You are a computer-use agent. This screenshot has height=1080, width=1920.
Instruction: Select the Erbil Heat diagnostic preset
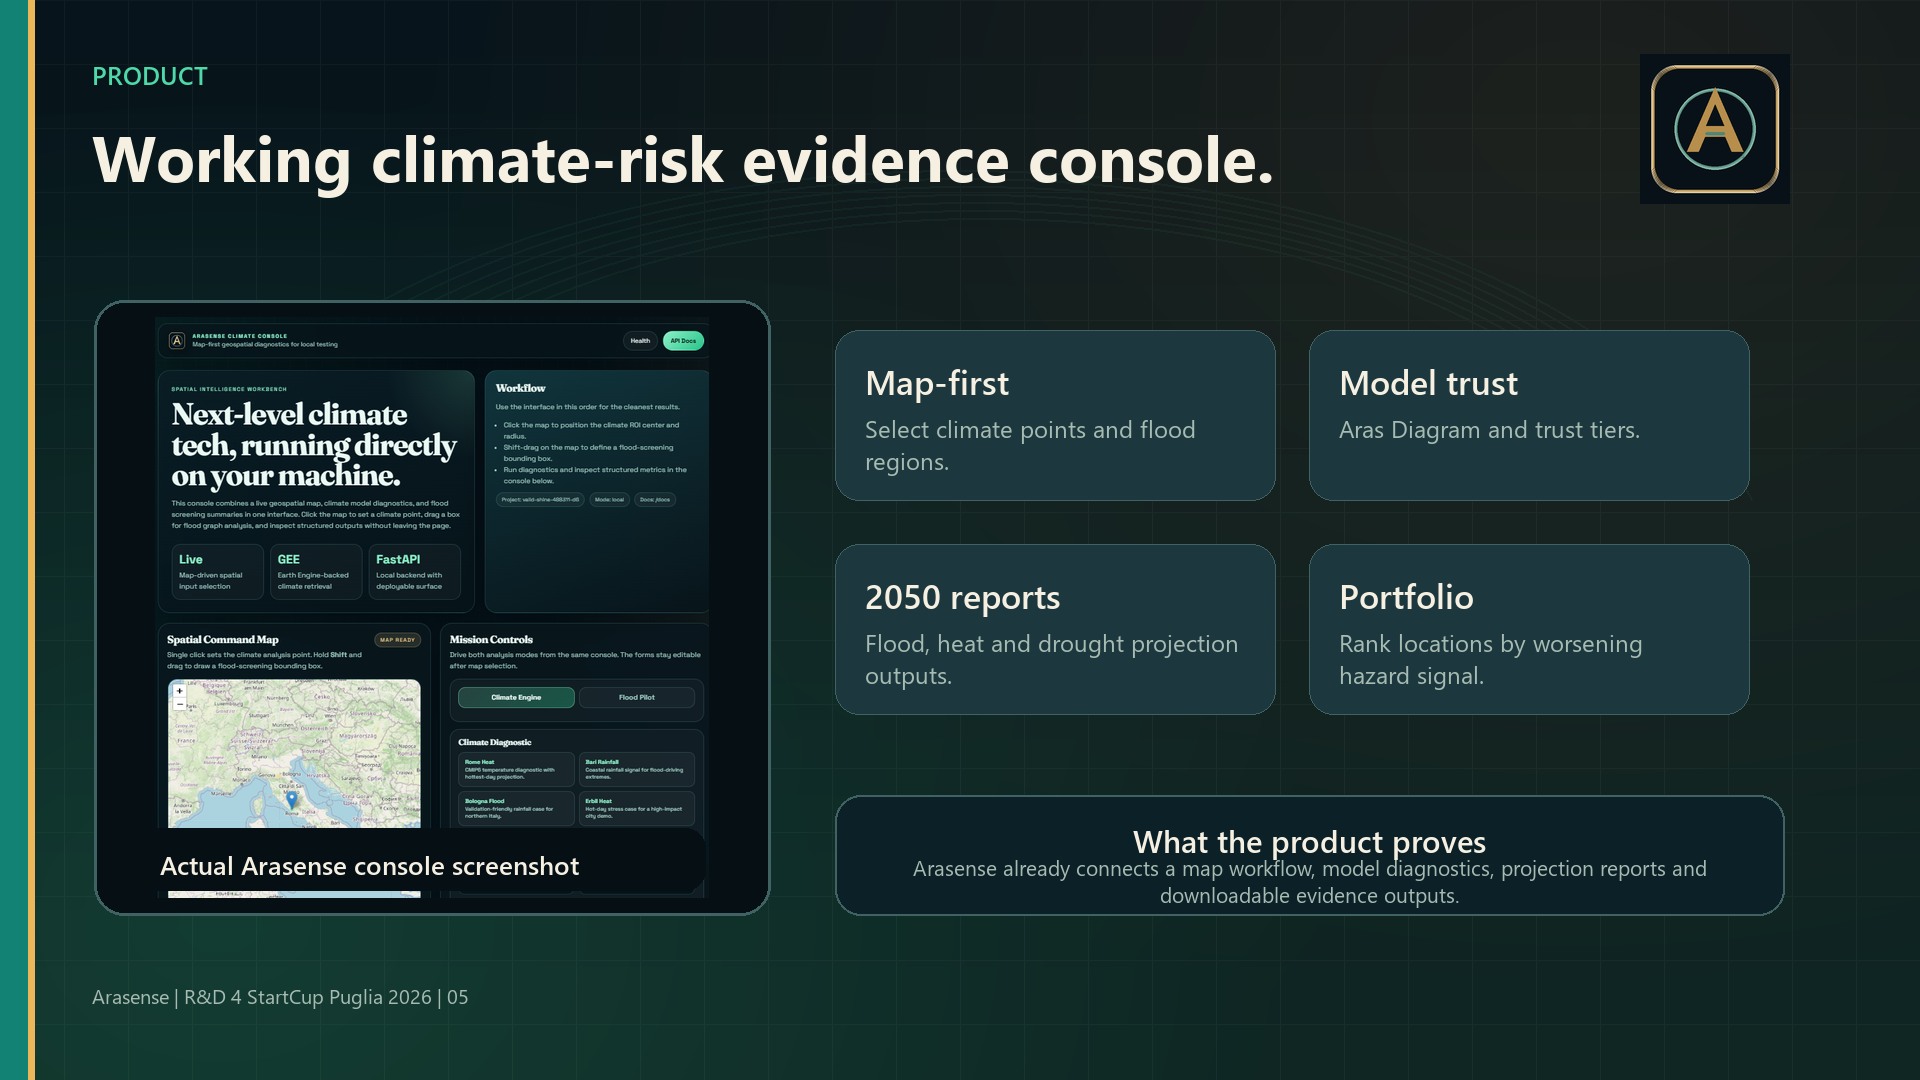pyautogui.click(x=636, y=808)
